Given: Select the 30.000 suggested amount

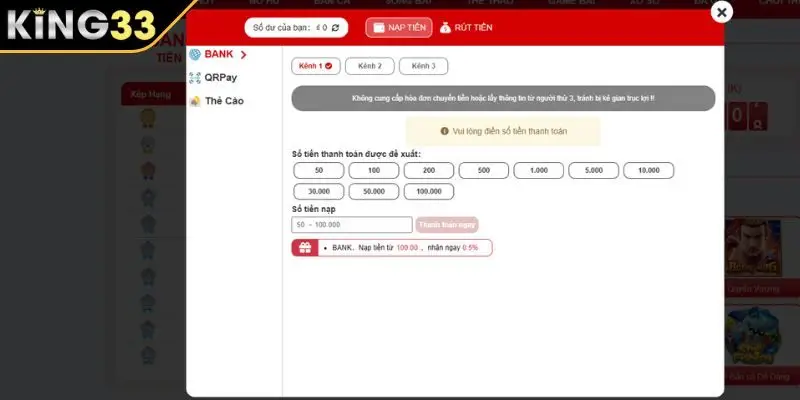Looking at the screenshot, I should coord(319,191).
